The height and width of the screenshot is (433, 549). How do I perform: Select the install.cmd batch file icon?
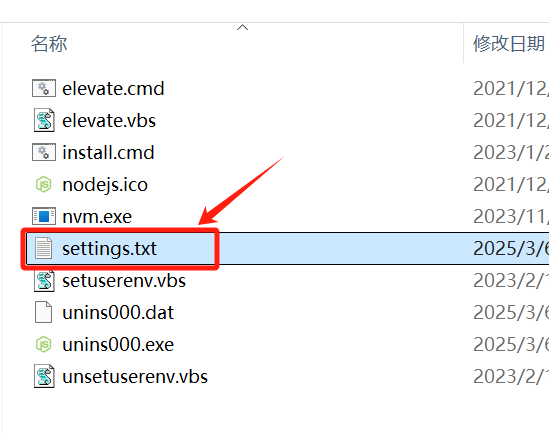click(x=44, y=152)
